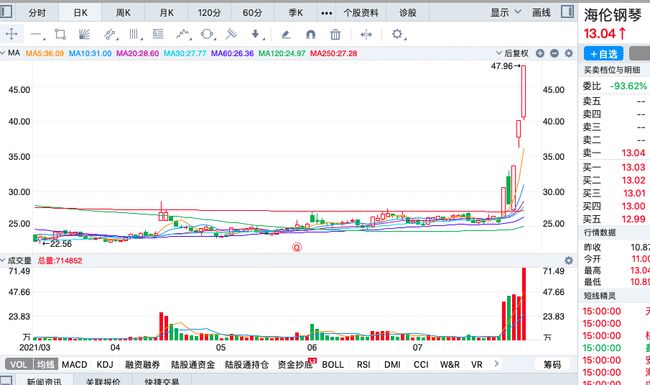The height and width of the screenshot is (385, 650).
Task: Select the 资金抄底 indicator
Action: [295, 365]
